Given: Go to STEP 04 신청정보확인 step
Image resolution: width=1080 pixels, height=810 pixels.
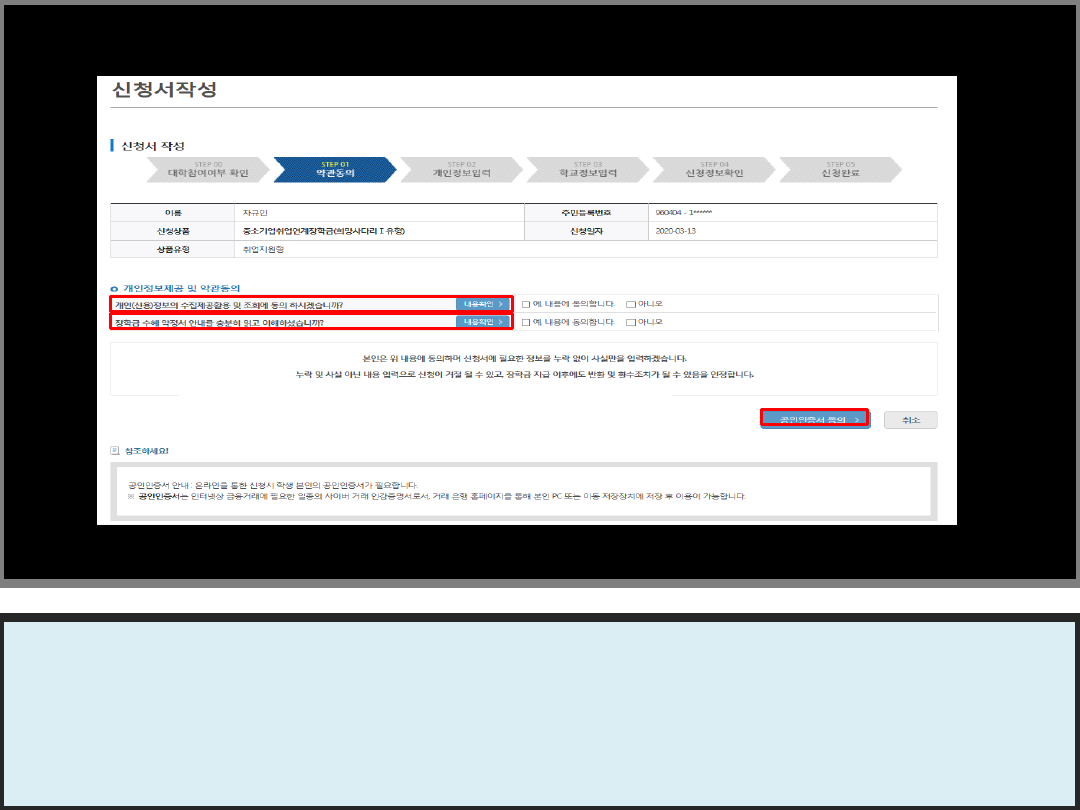Looking at the screenshot, I should (x=714, y=170).
